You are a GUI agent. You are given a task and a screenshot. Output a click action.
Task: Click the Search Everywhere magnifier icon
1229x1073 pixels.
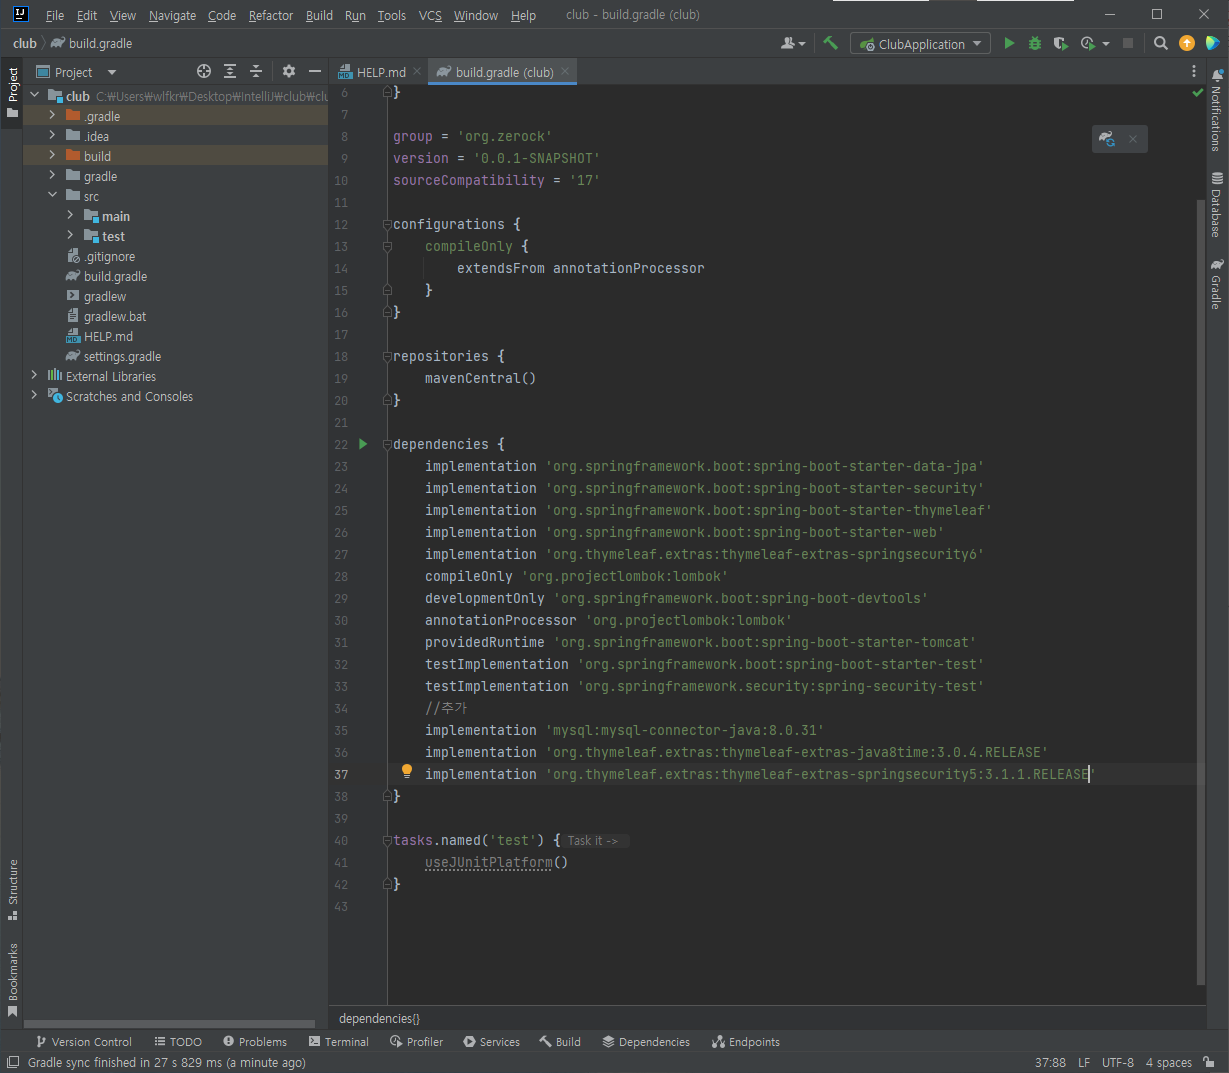coord(1160,43)
